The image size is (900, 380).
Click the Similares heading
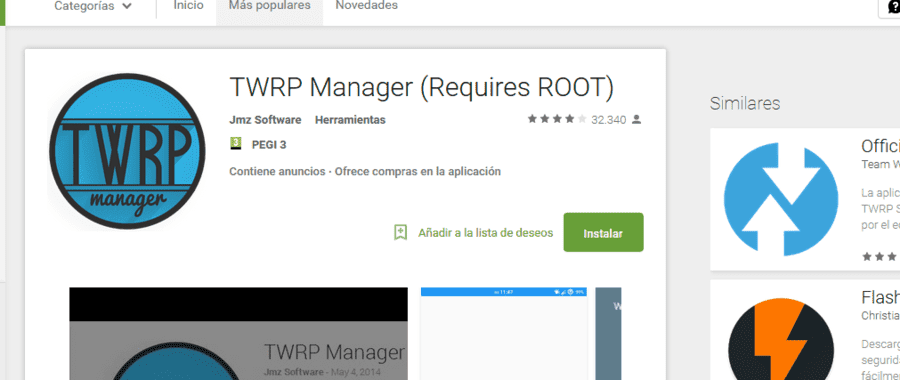(744, 103)
